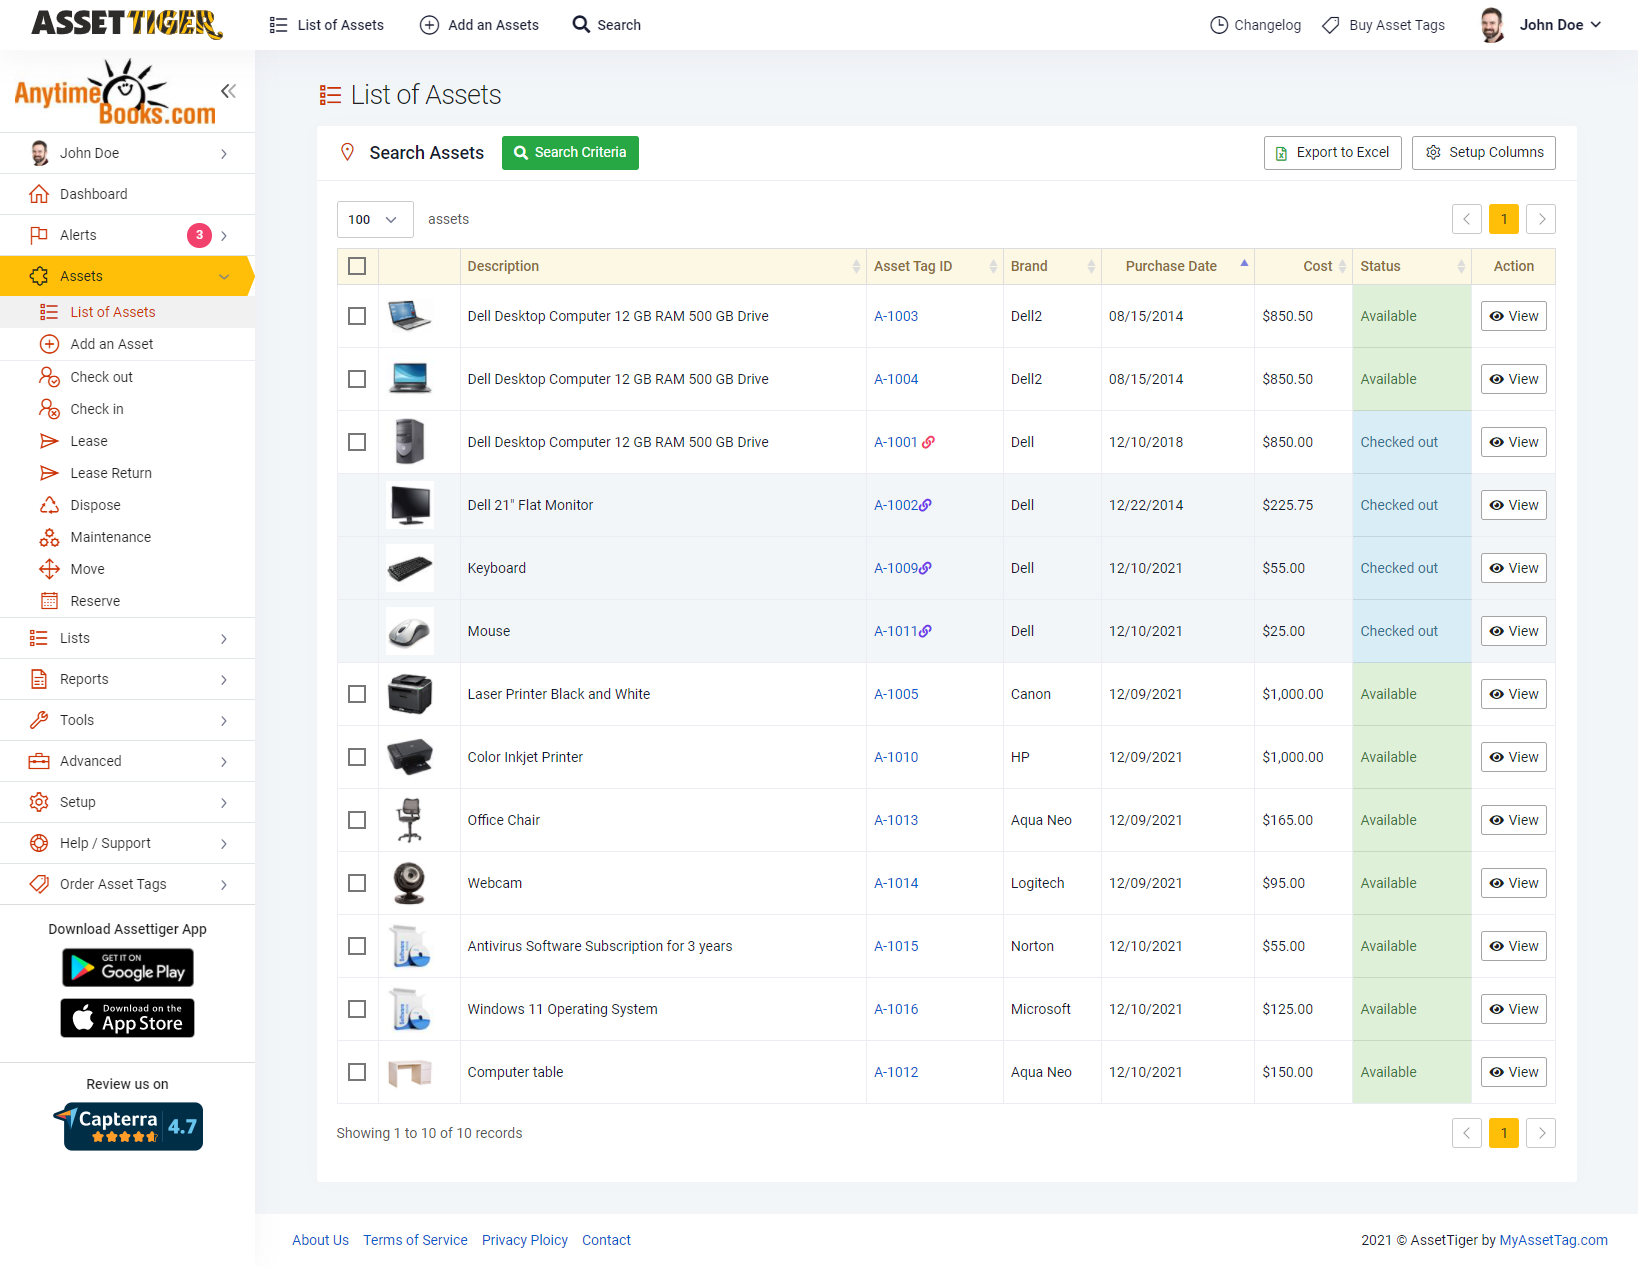Click the Reserve icon in sidebar
1638x1267 pixels.
pos(50,601)
